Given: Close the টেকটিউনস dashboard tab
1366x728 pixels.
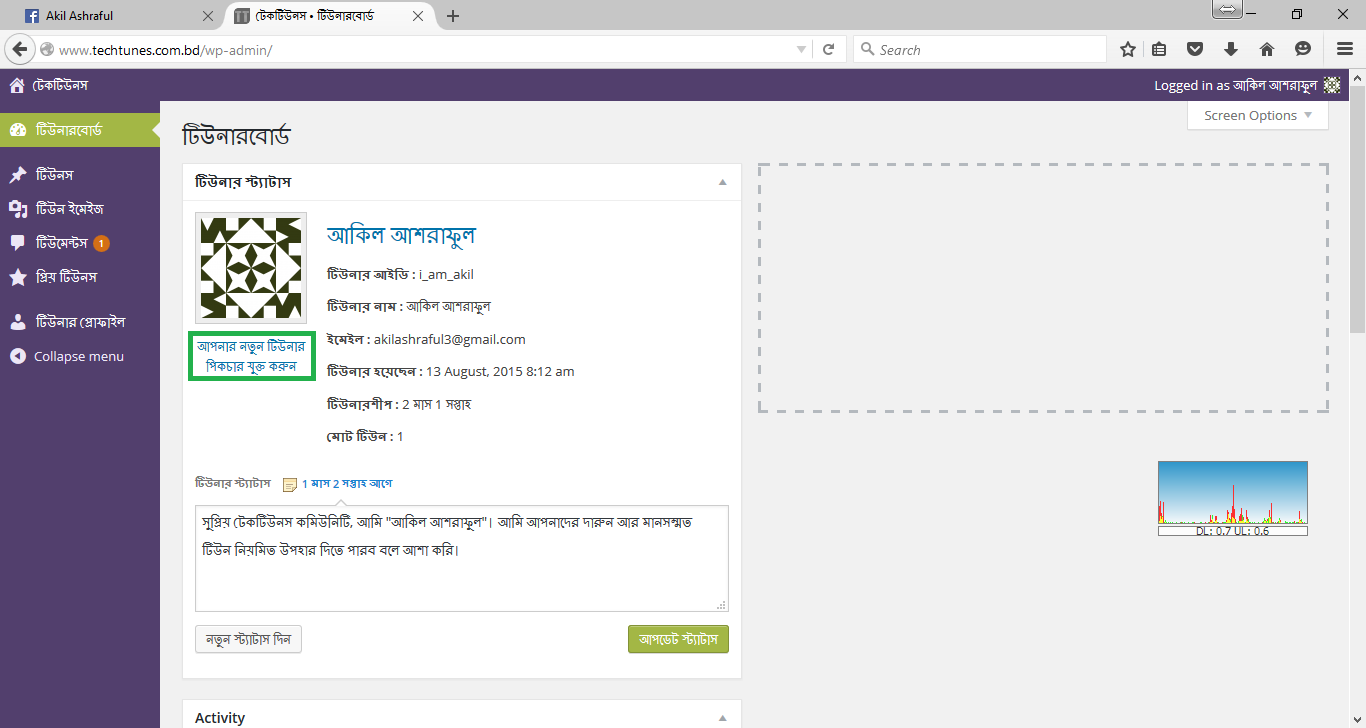Looking at the screenshot, I should [418, 16].
